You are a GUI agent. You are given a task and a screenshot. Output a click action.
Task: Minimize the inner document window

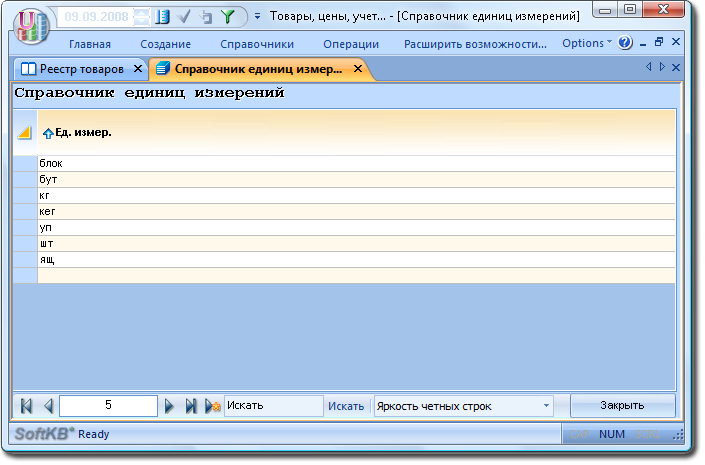coord(643,43)
